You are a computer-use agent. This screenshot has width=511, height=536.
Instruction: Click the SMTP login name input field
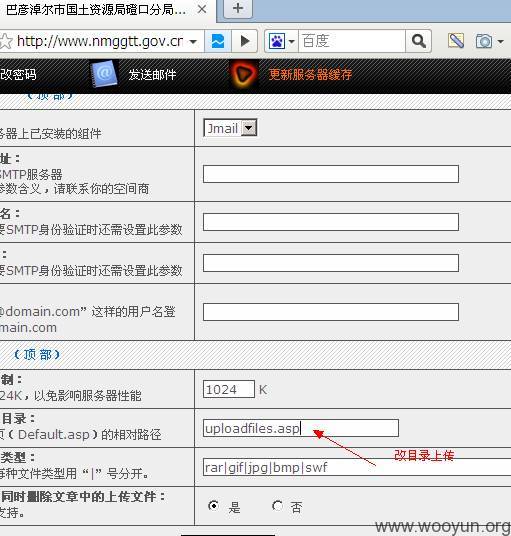coord(331,222)
